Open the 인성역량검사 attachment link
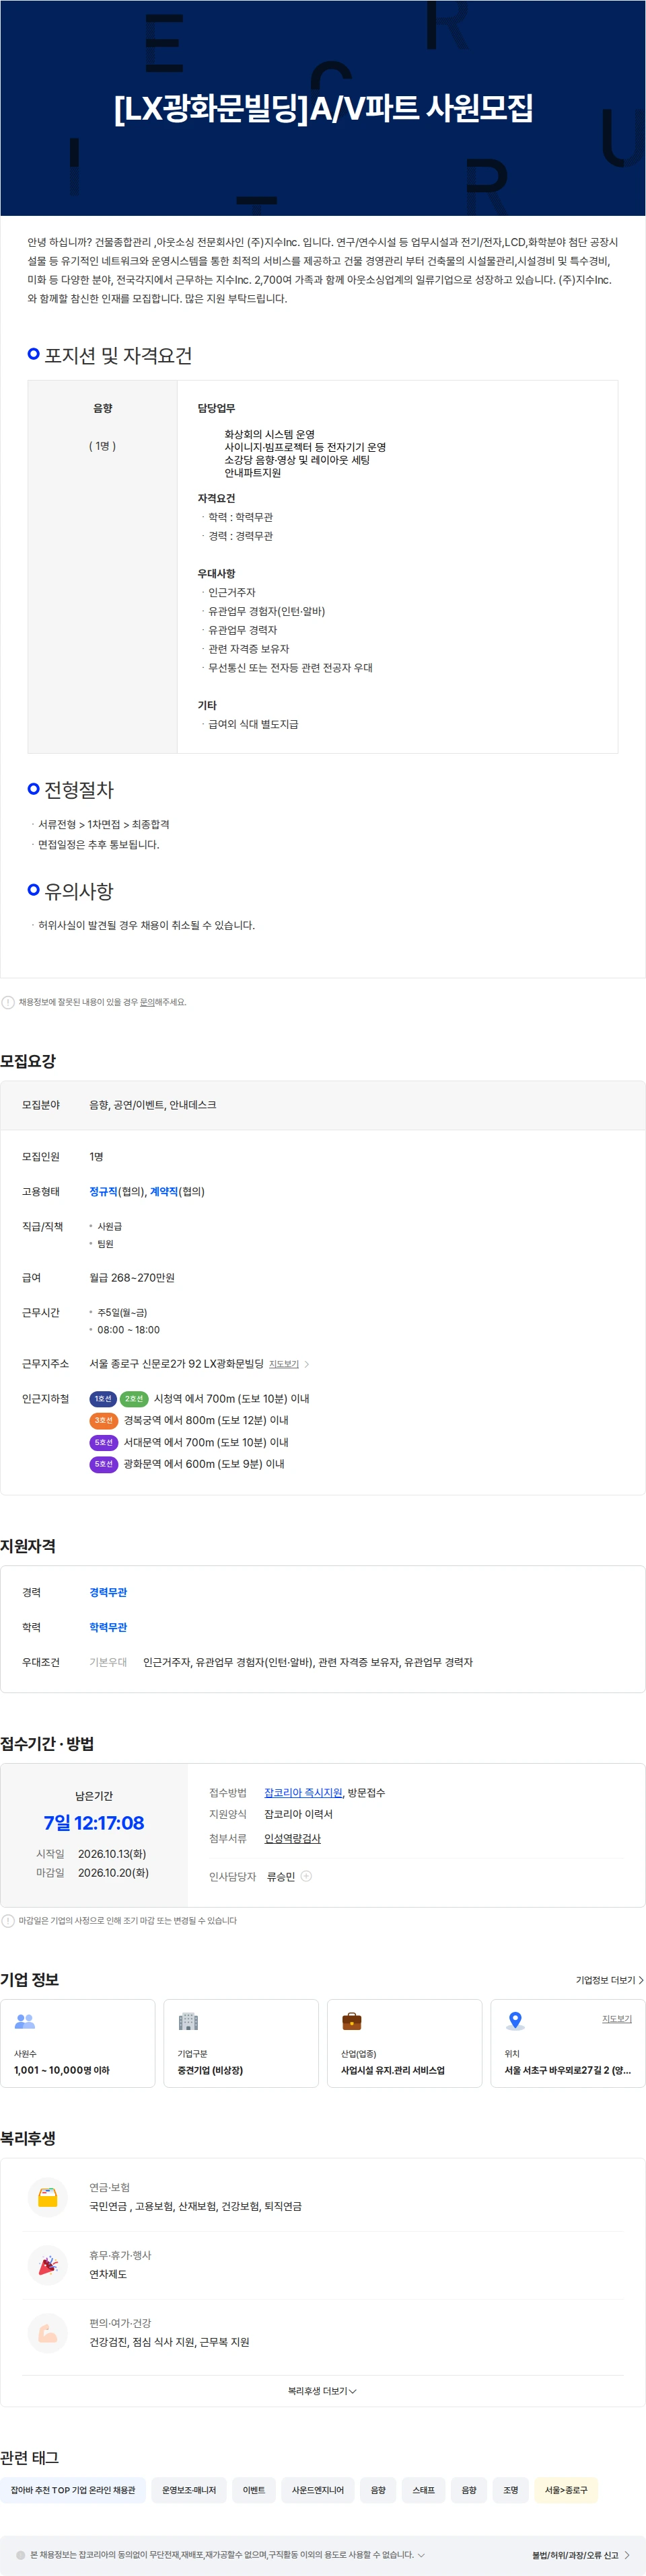Image resolution: width=646 pixels, height=2576 pixels. (x=292, y=1838)
